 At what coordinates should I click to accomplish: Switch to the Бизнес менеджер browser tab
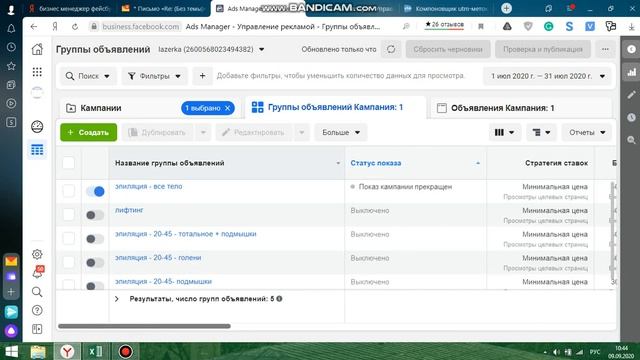coord(70,8)
